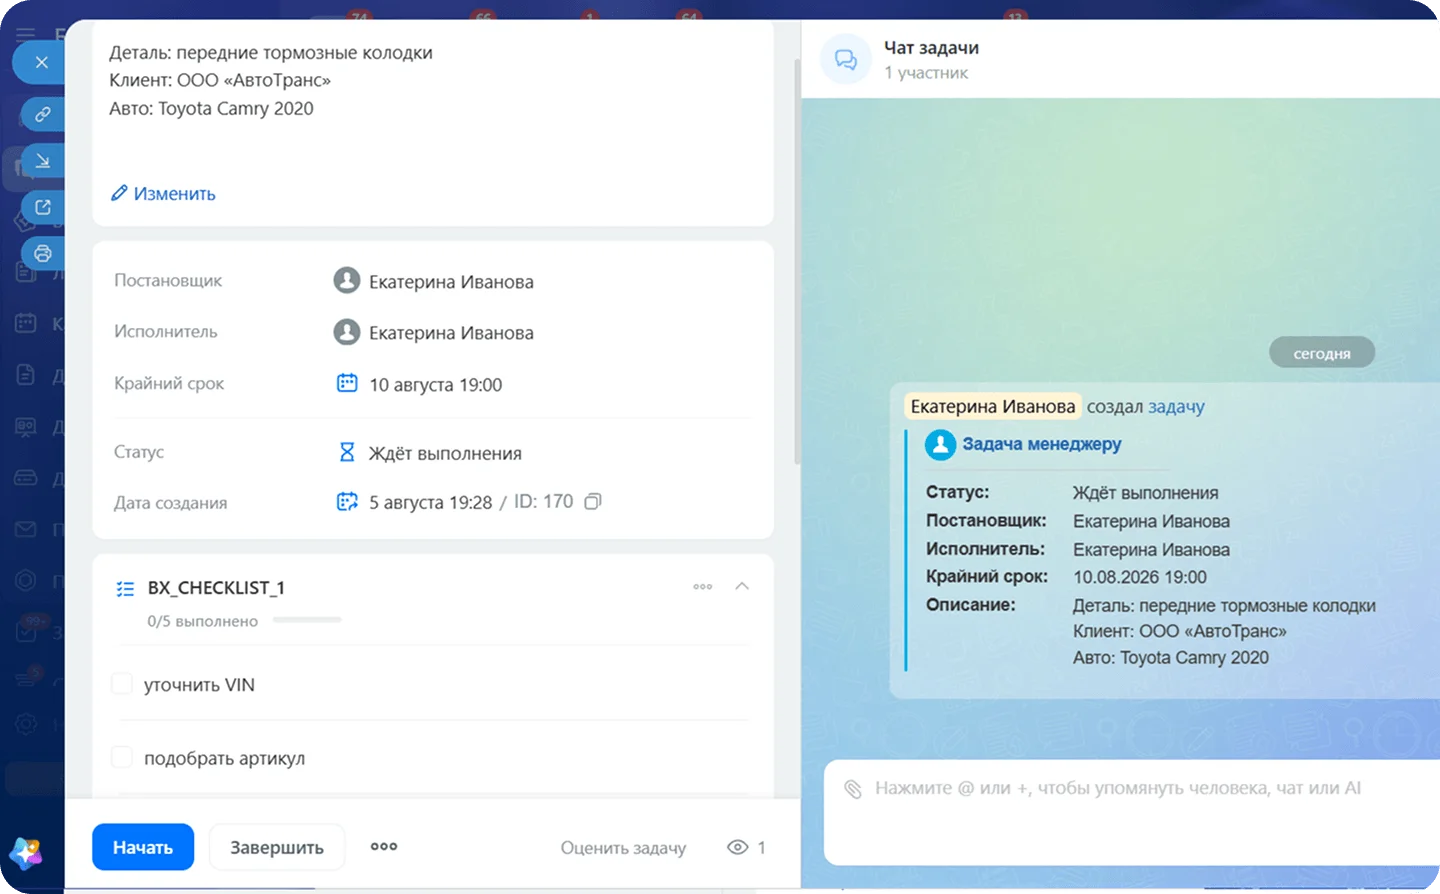
Task: Copy task ID 170 icon
Action: point(593,501)
